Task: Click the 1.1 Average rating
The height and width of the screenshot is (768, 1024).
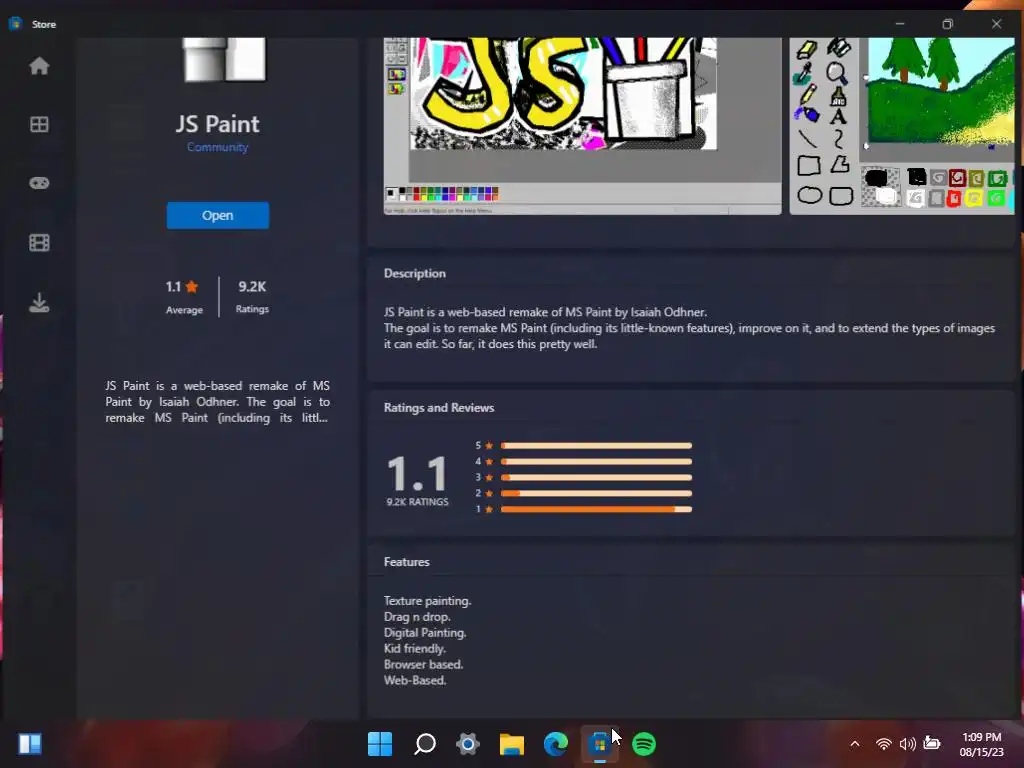Action: (184, 296)
